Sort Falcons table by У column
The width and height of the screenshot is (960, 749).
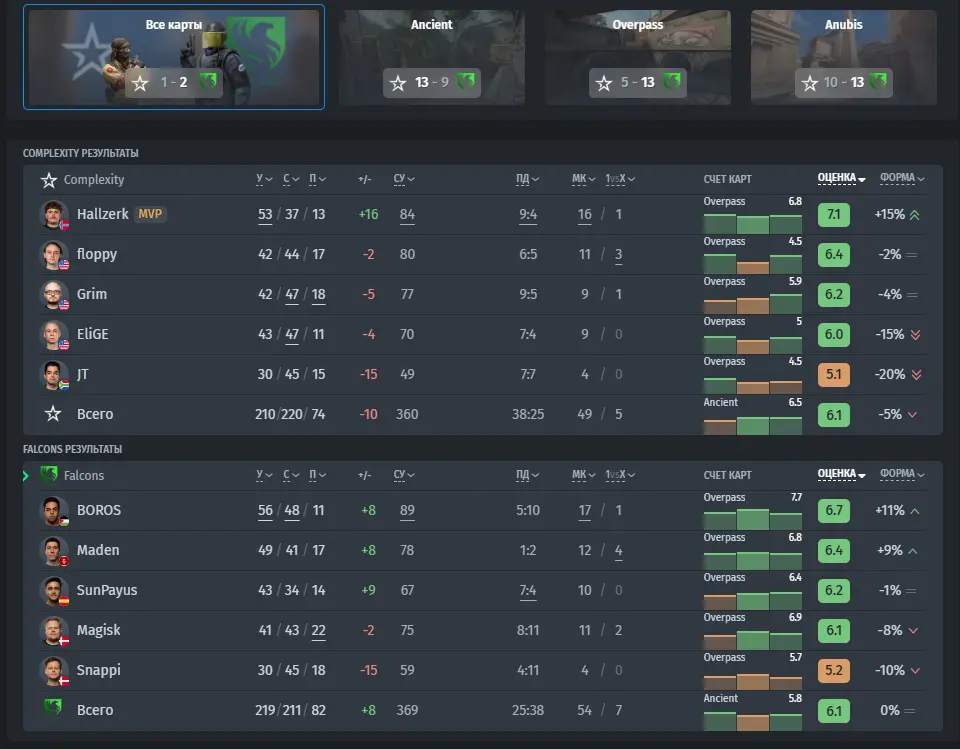tap(264, 475)
